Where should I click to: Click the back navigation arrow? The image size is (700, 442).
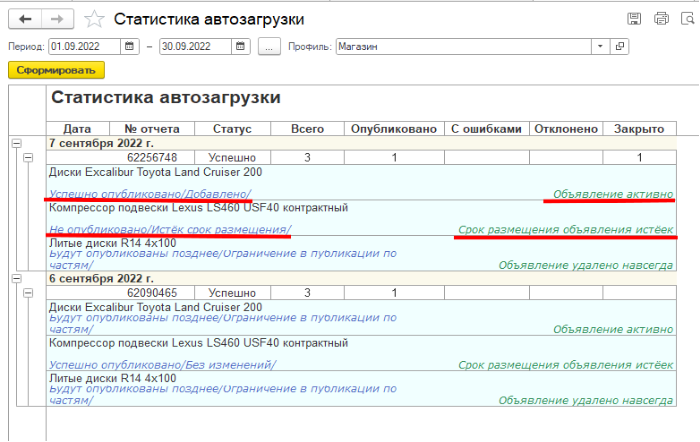point(25,19)
